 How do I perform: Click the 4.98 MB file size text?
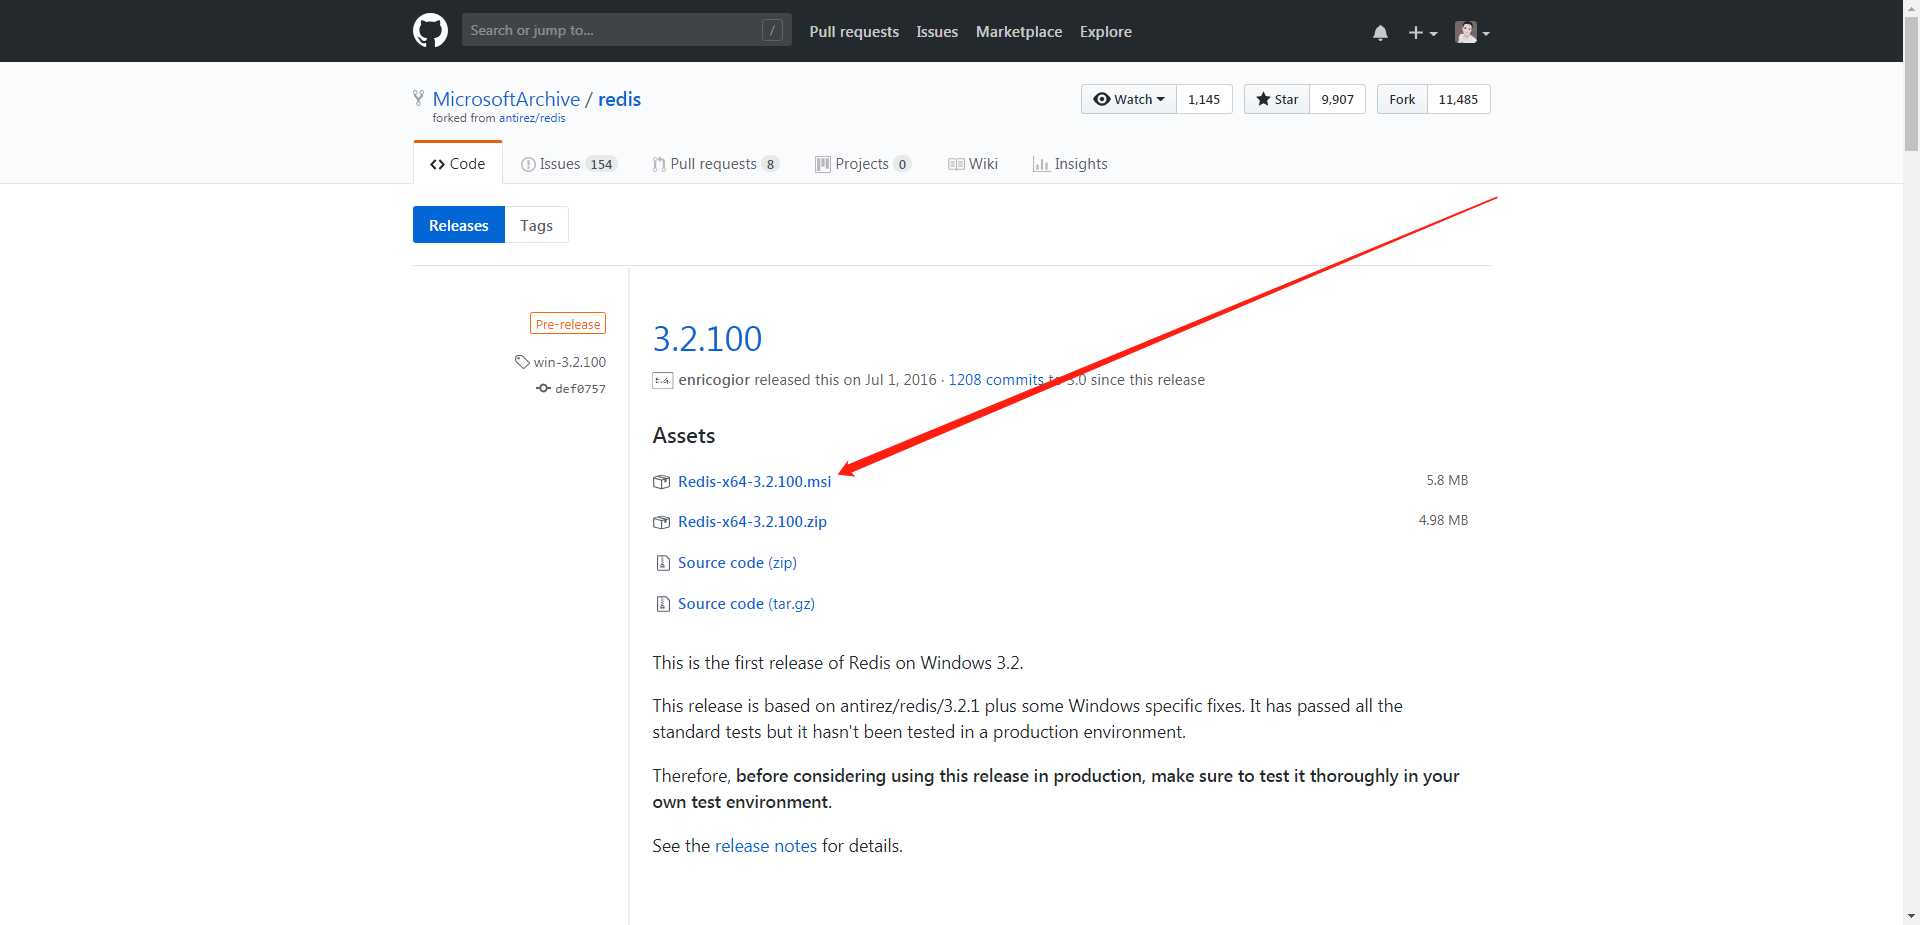1443,520
